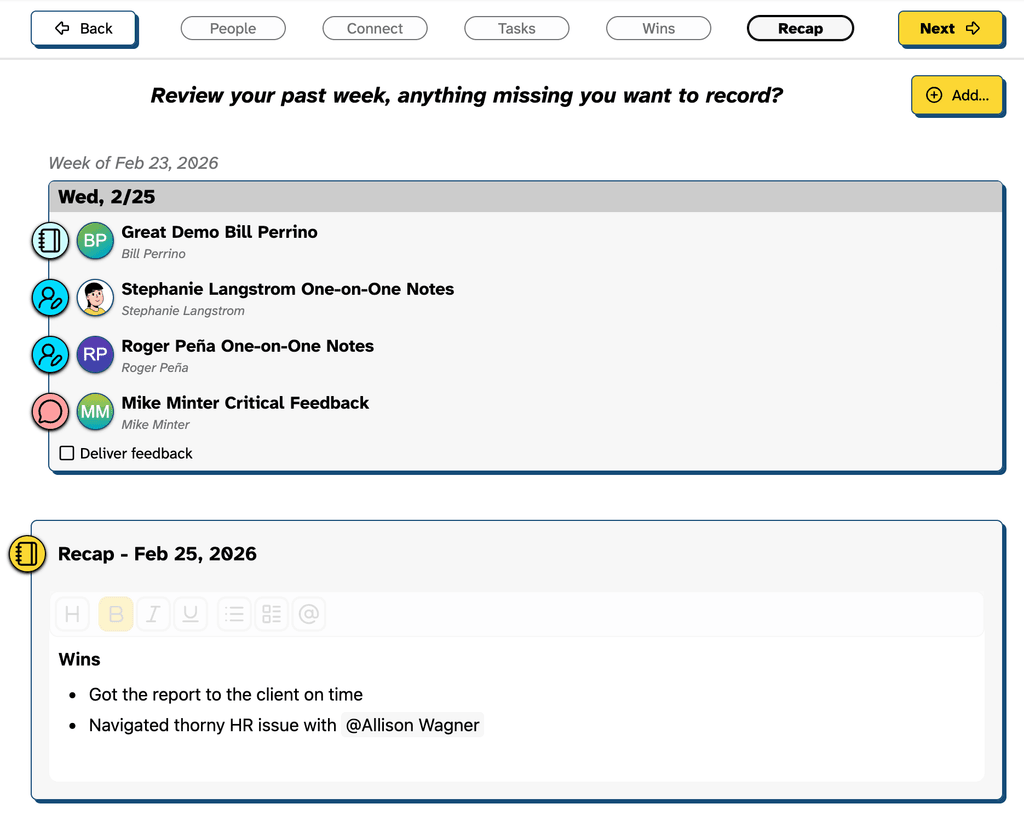1024x825 pixels.
Task: Click the notebook icon next to Great Demo
Action: pyautogui.click(x=50, y=241)
